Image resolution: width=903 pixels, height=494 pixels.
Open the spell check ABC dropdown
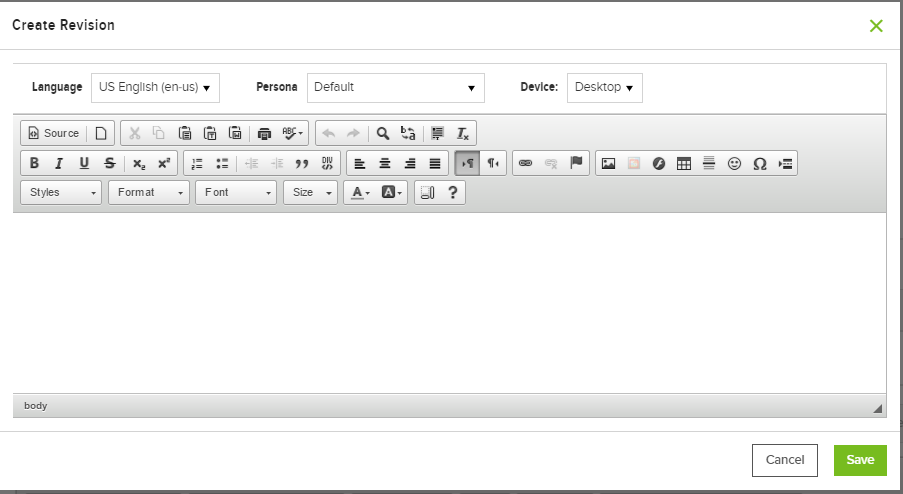tap(293, 133)
